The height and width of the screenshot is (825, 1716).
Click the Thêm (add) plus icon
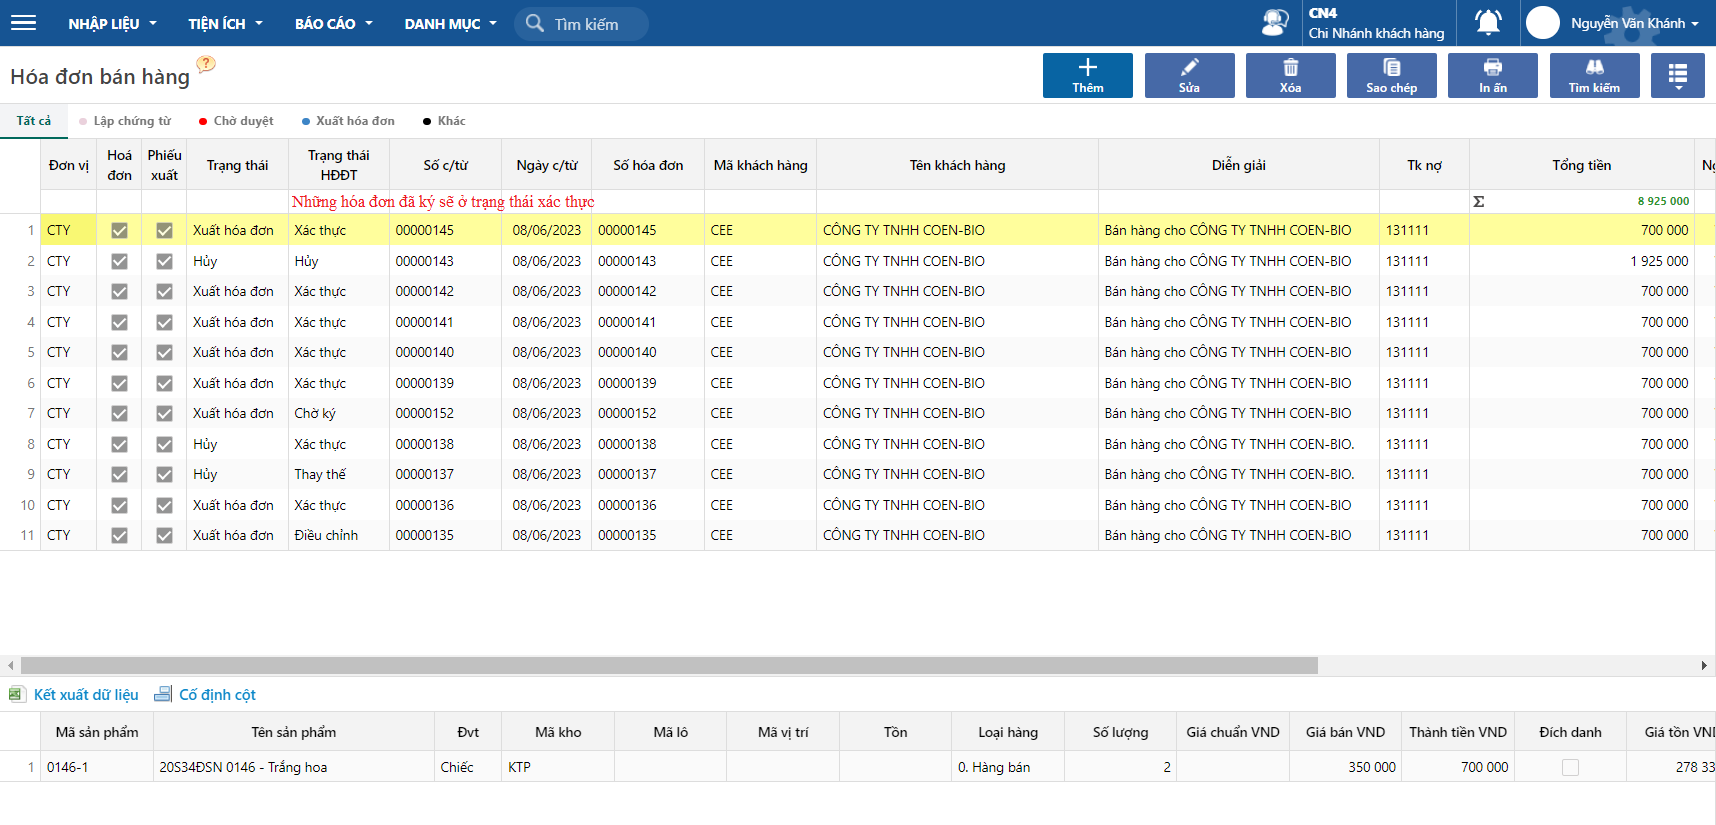tap(1087, 68)
